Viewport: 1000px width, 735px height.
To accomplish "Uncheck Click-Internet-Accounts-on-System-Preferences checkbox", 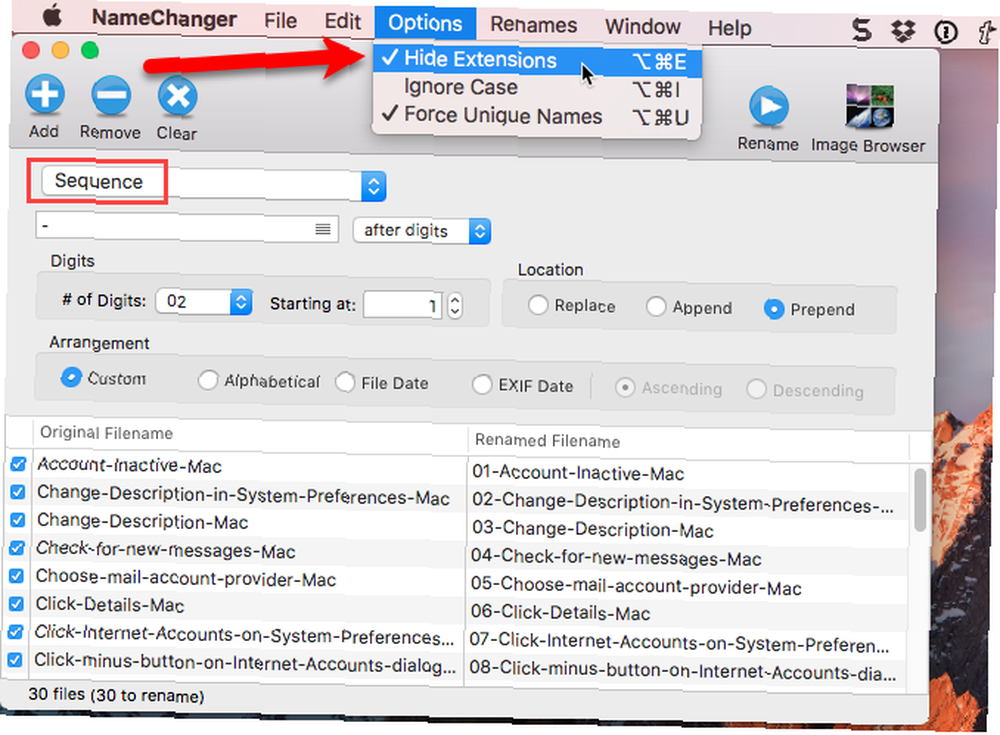I will 16,632.
